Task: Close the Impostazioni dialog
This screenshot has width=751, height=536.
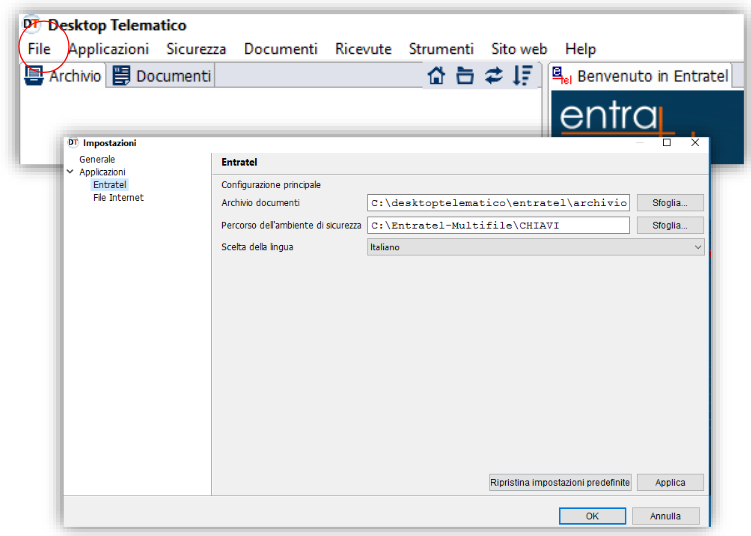Action: 695,142
